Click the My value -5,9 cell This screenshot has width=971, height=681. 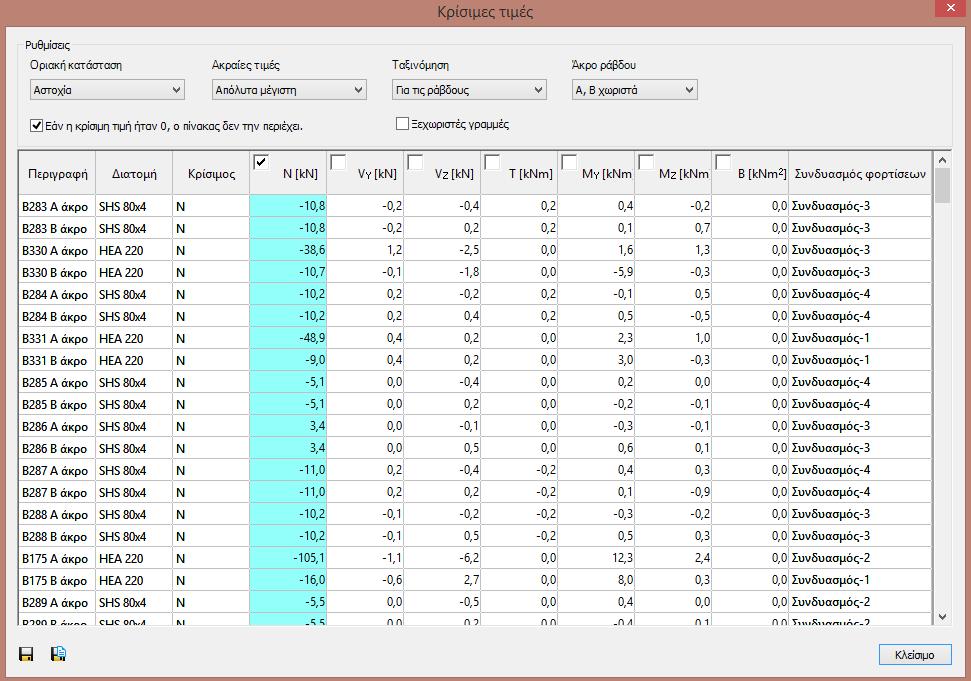click(596, 272)
